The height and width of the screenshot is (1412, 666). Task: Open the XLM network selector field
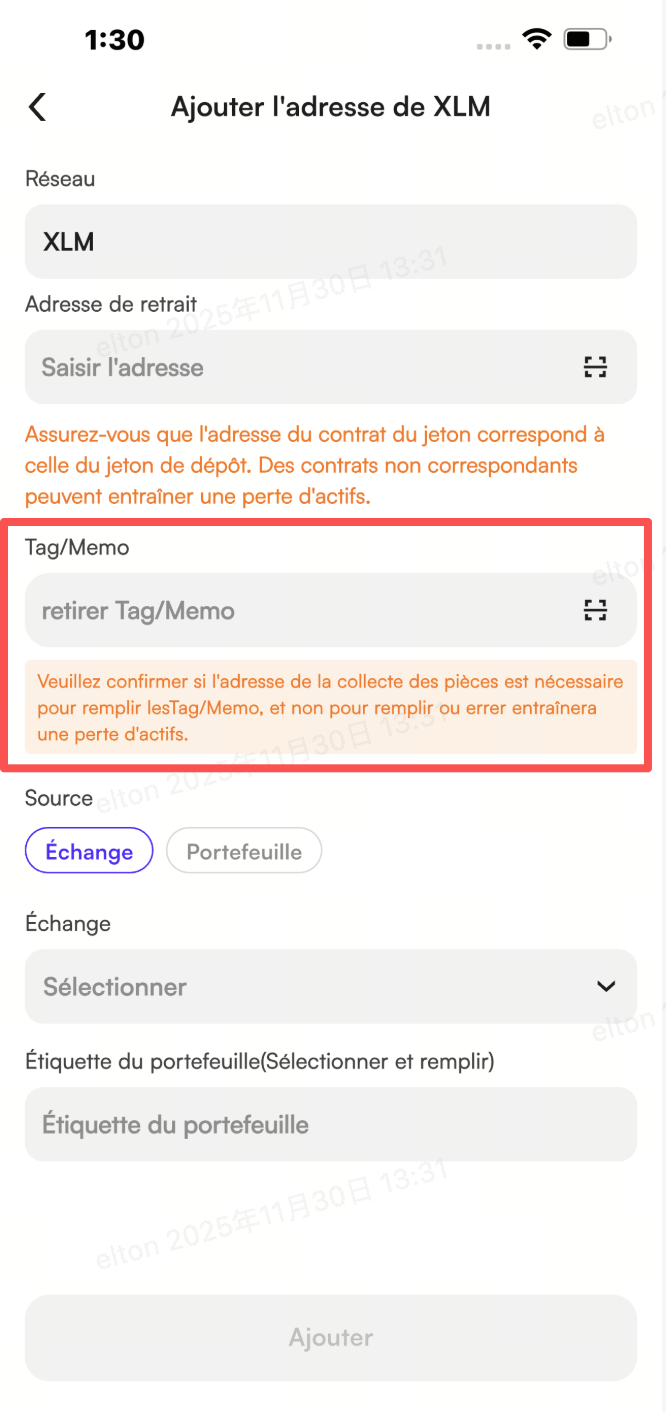coord(331,241)
